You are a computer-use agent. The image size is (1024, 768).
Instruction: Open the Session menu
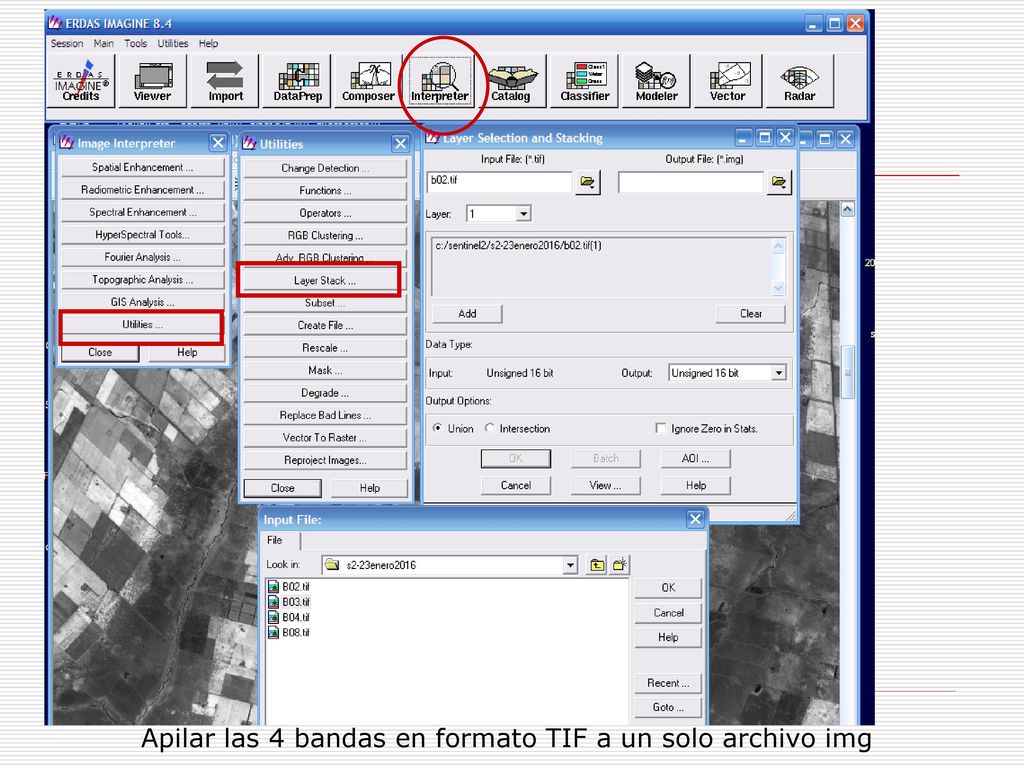[x=67, y=43]
